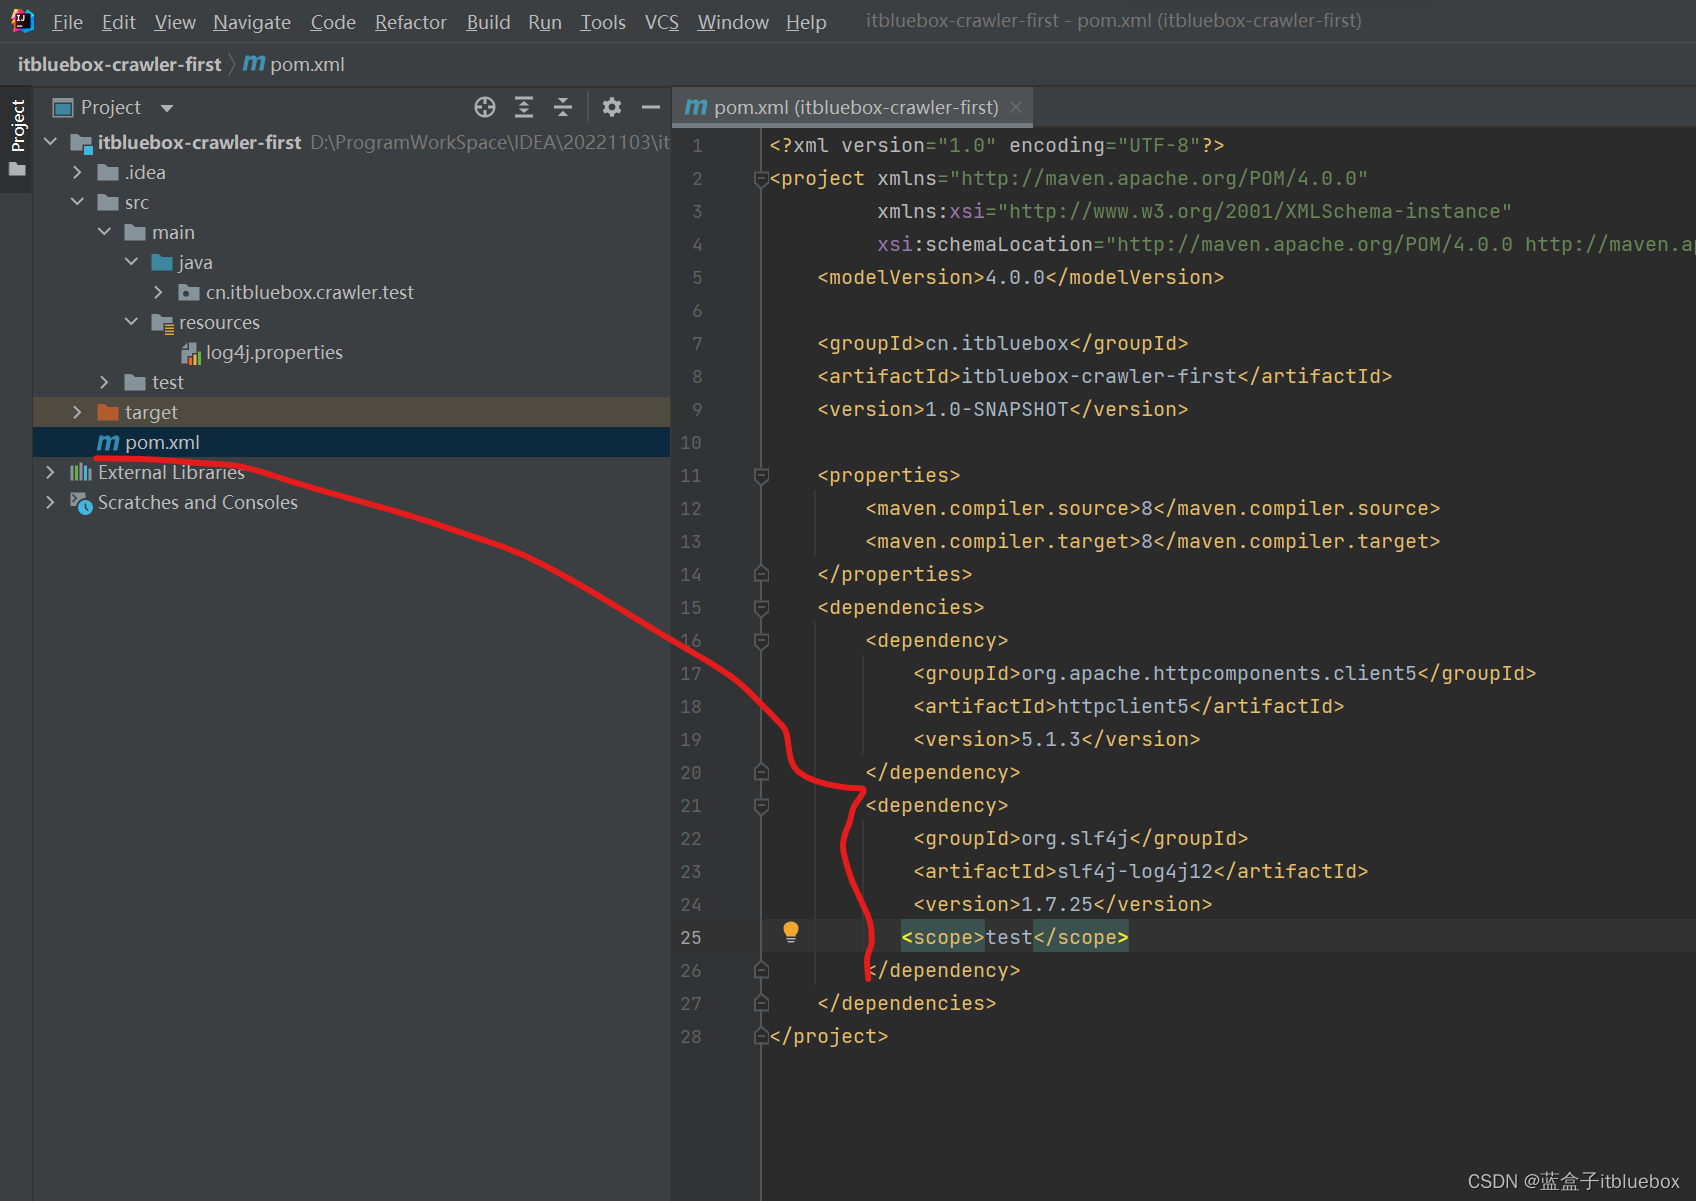Image resolution: width=1696 pixels, height=1201 pixels.
Task: Click fold marker at line 15 dependencies tag
Action: coord(761,608)
